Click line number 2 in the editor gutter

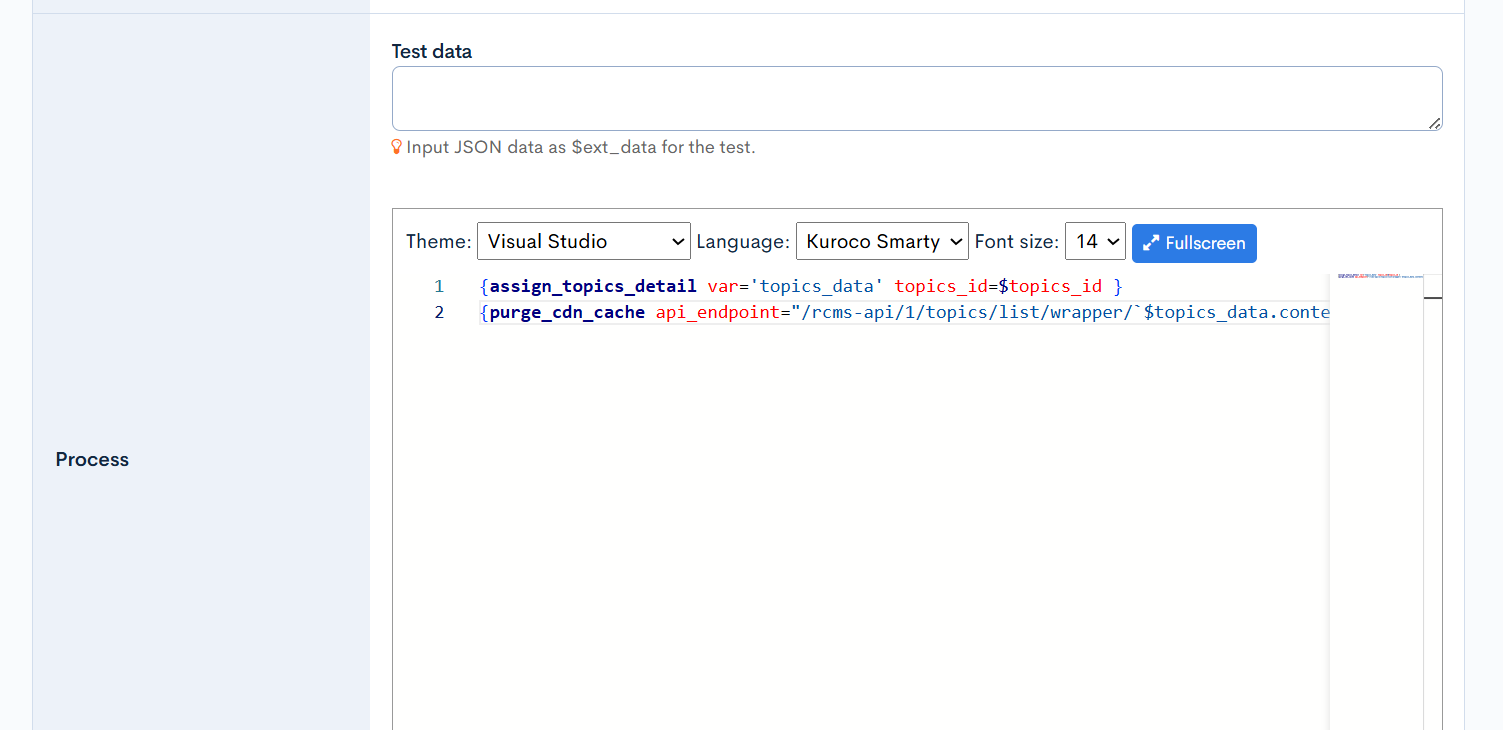click(x=438, y=312)
